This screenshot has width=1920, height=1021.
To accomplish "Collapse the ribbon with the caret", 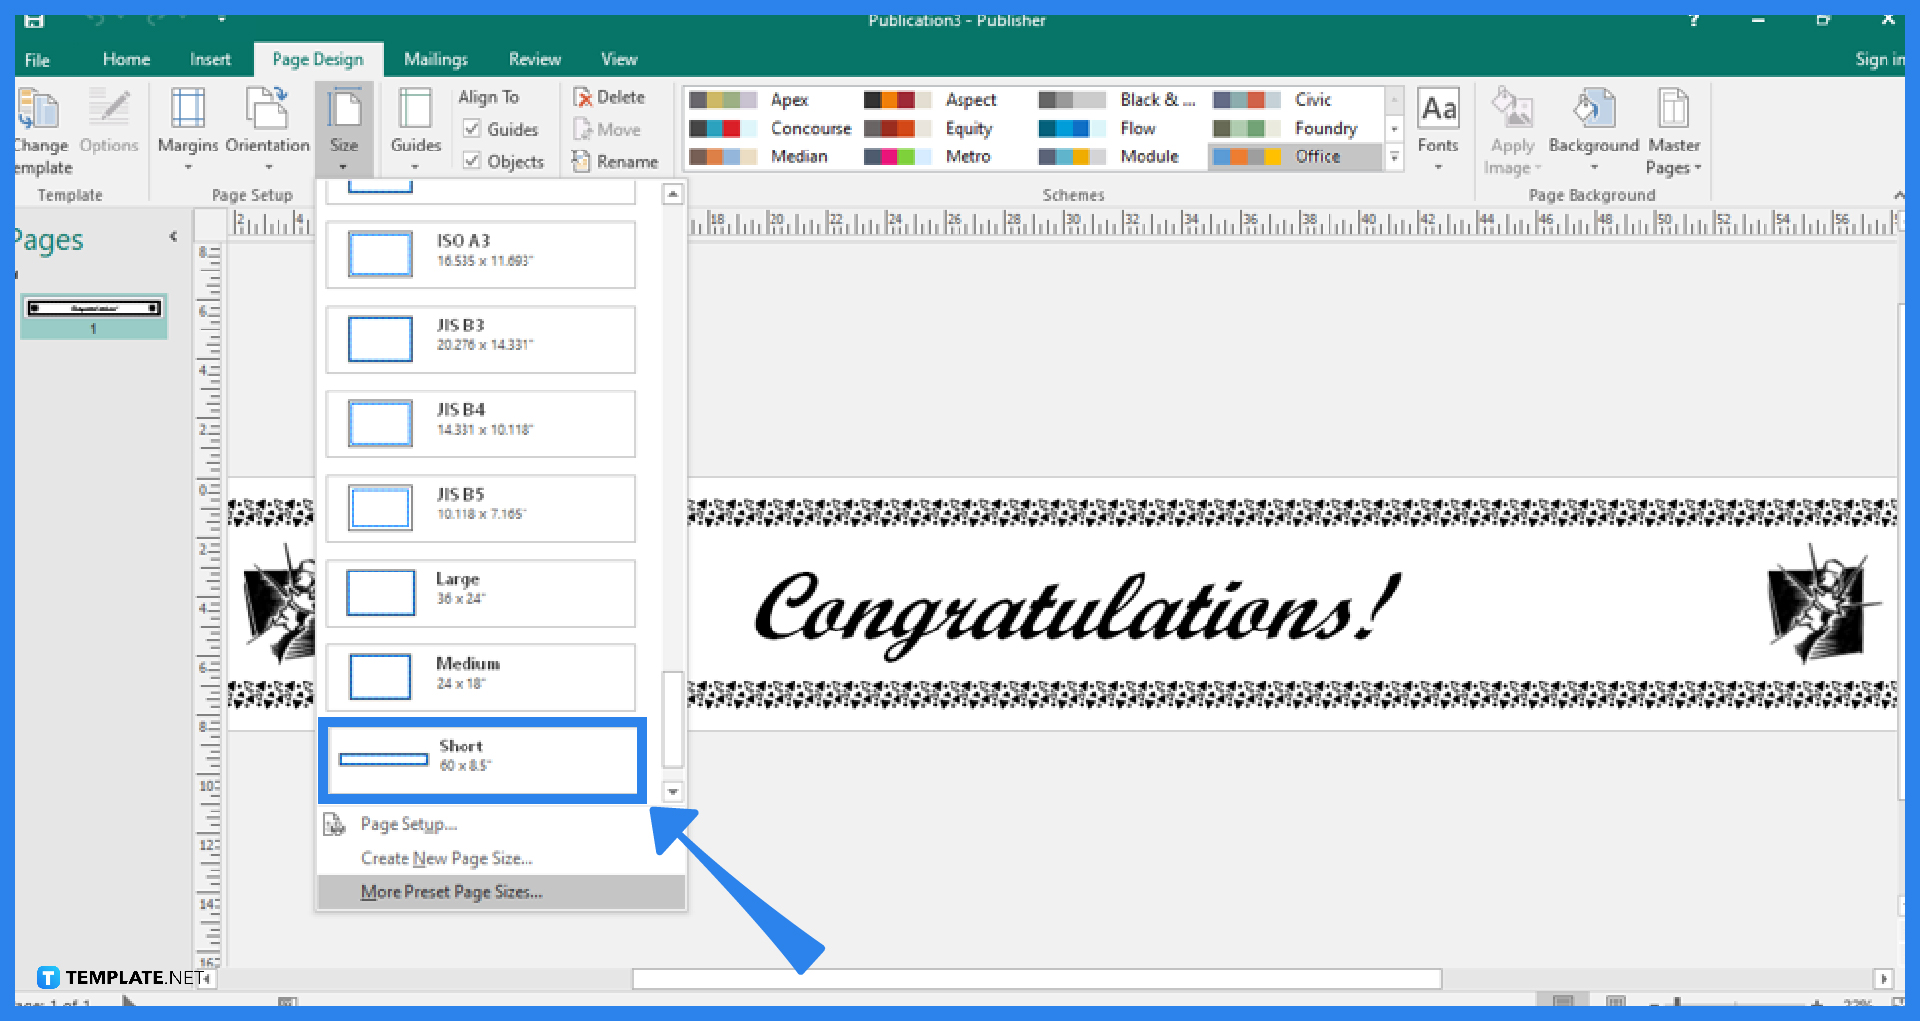I will (1898, 195).
